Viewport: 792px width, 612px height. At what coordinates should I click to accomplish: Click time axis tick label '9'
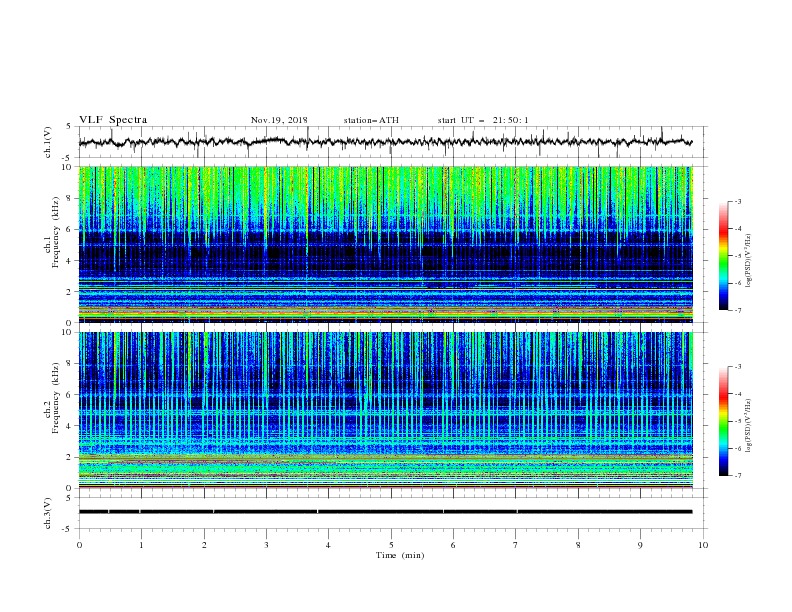(640, 545)
